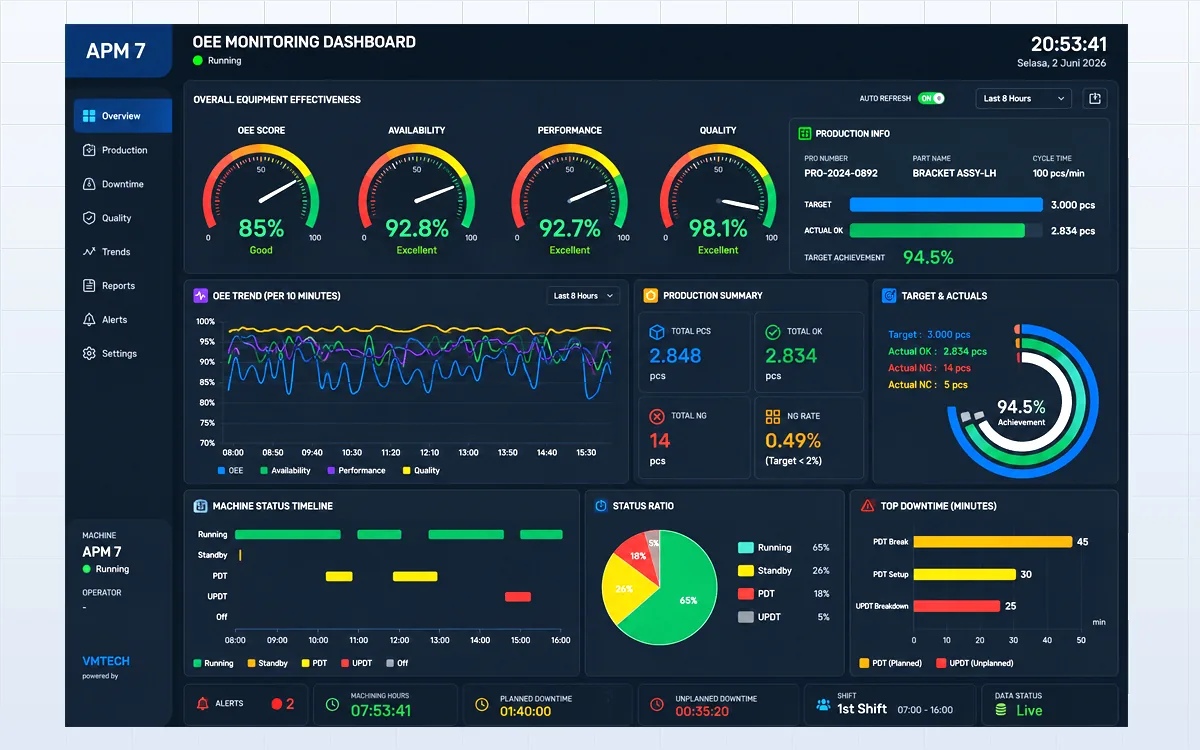Click the PDT Break downtime bar
This screenshot has height=750, width=1200.
pyautogui.click(x=992, y=542)
